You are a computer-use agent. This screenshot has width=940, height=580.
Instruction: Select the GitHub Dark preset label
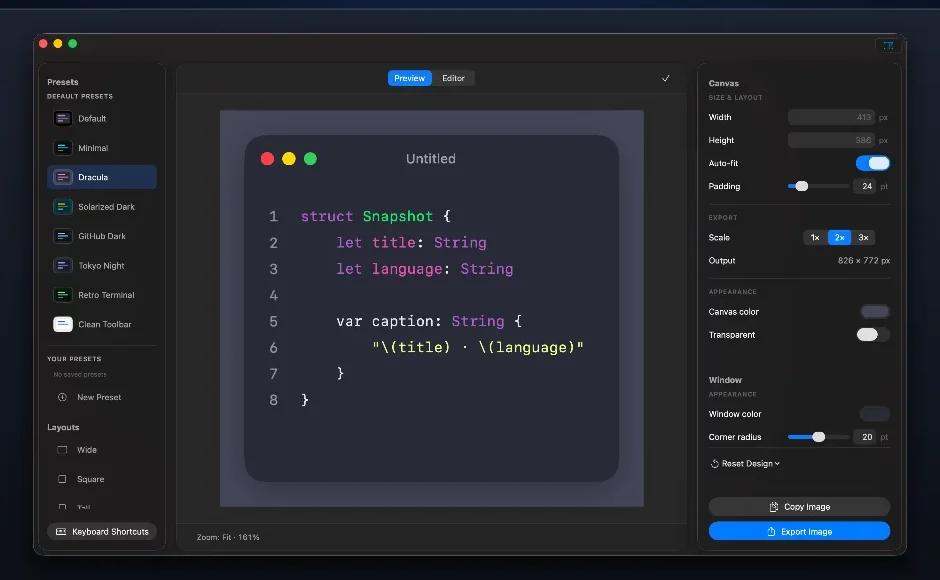(x=102, y=236)
